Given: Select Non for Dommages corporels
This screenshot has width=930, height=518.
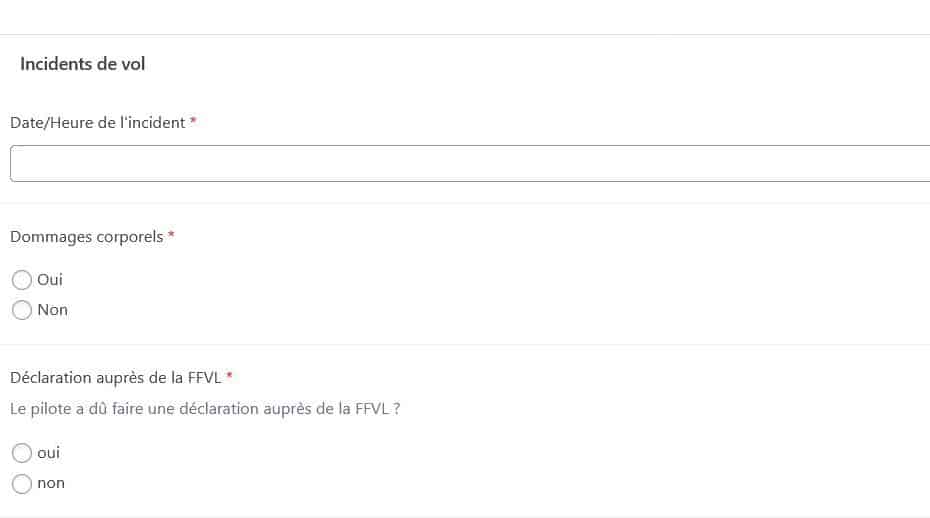Looking at the screenshot, I should pyautogui.click(x=22, y=310).
